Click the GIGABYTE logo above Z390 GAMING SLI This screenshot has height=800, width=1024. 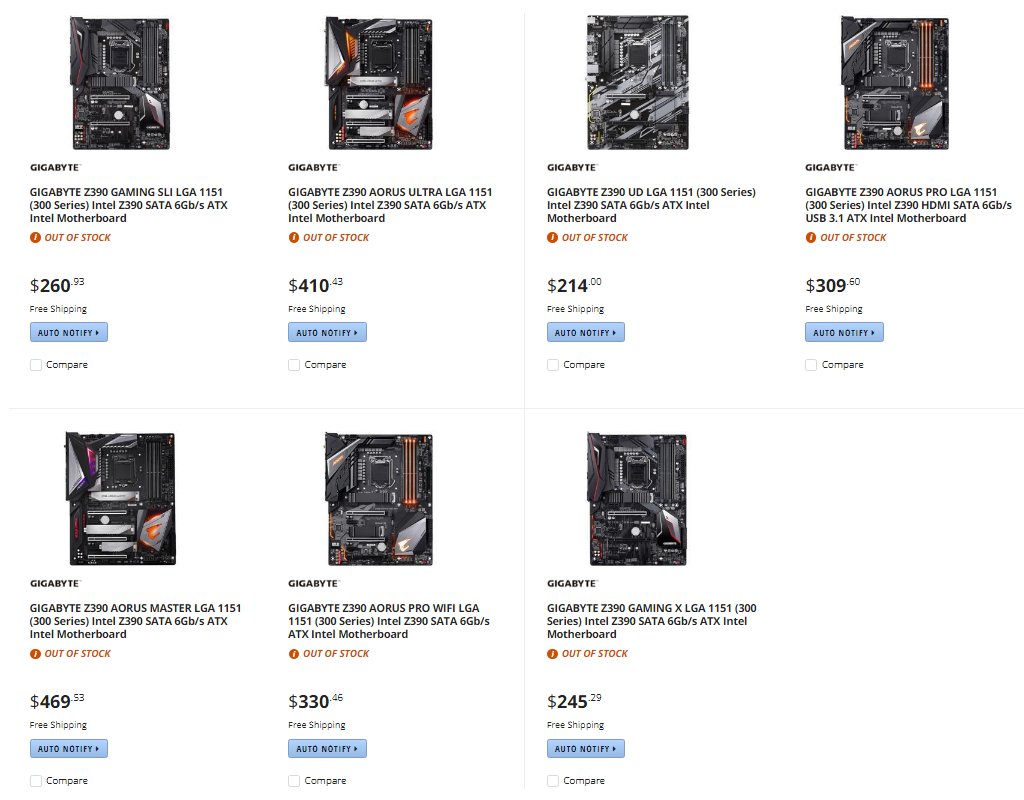coord(54,167)
